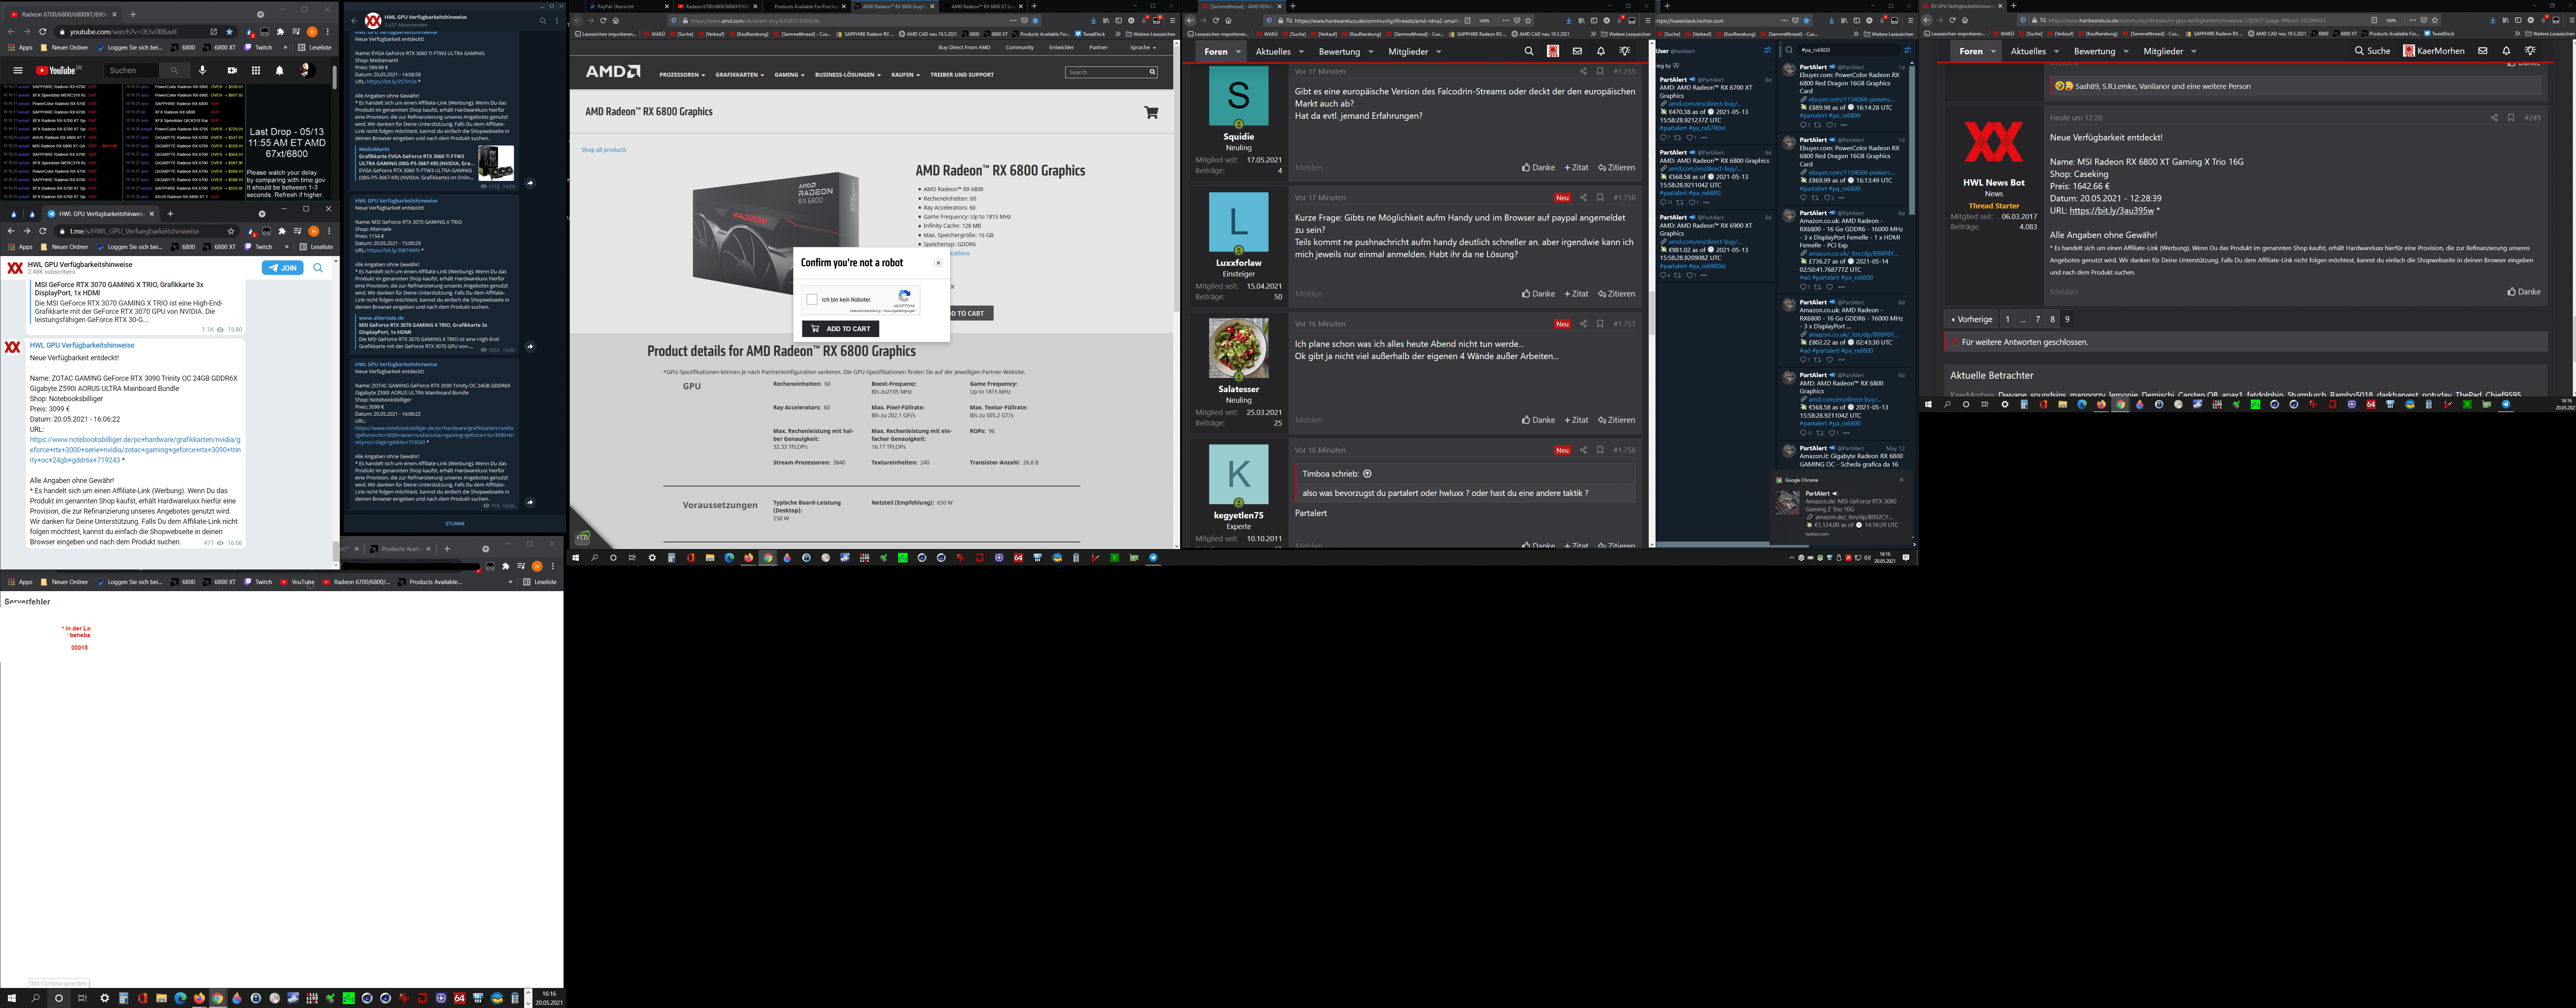2576x1008 pixels.
Task: Follow the 'Shop all products' link
Action: click(x=604, y=150)
